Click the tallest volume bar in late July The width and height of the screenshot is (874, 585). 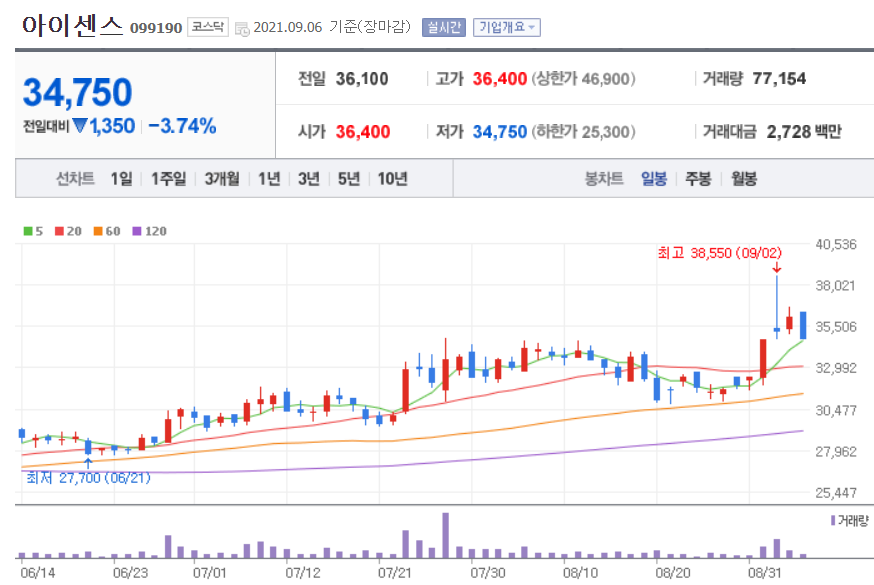point(445,535)
